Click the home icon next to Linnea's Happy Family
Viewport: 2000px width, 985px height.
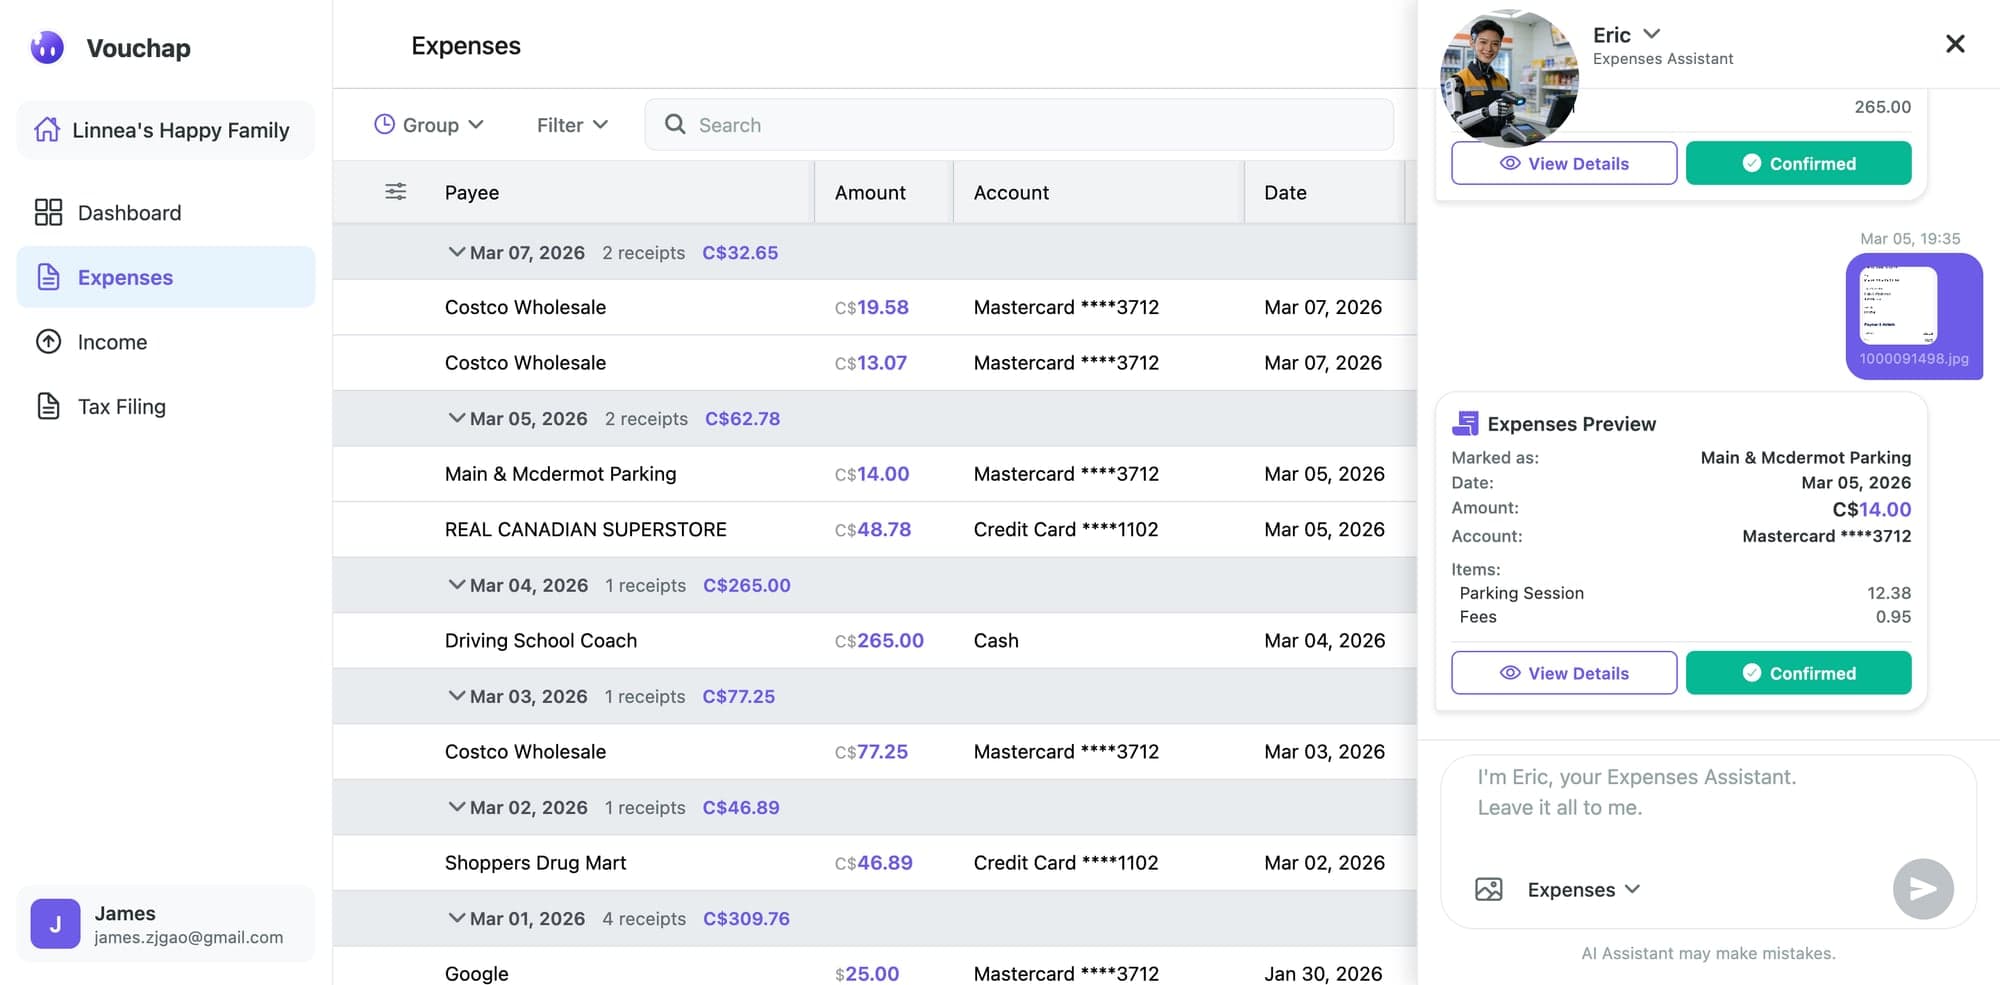coord(47,129)
